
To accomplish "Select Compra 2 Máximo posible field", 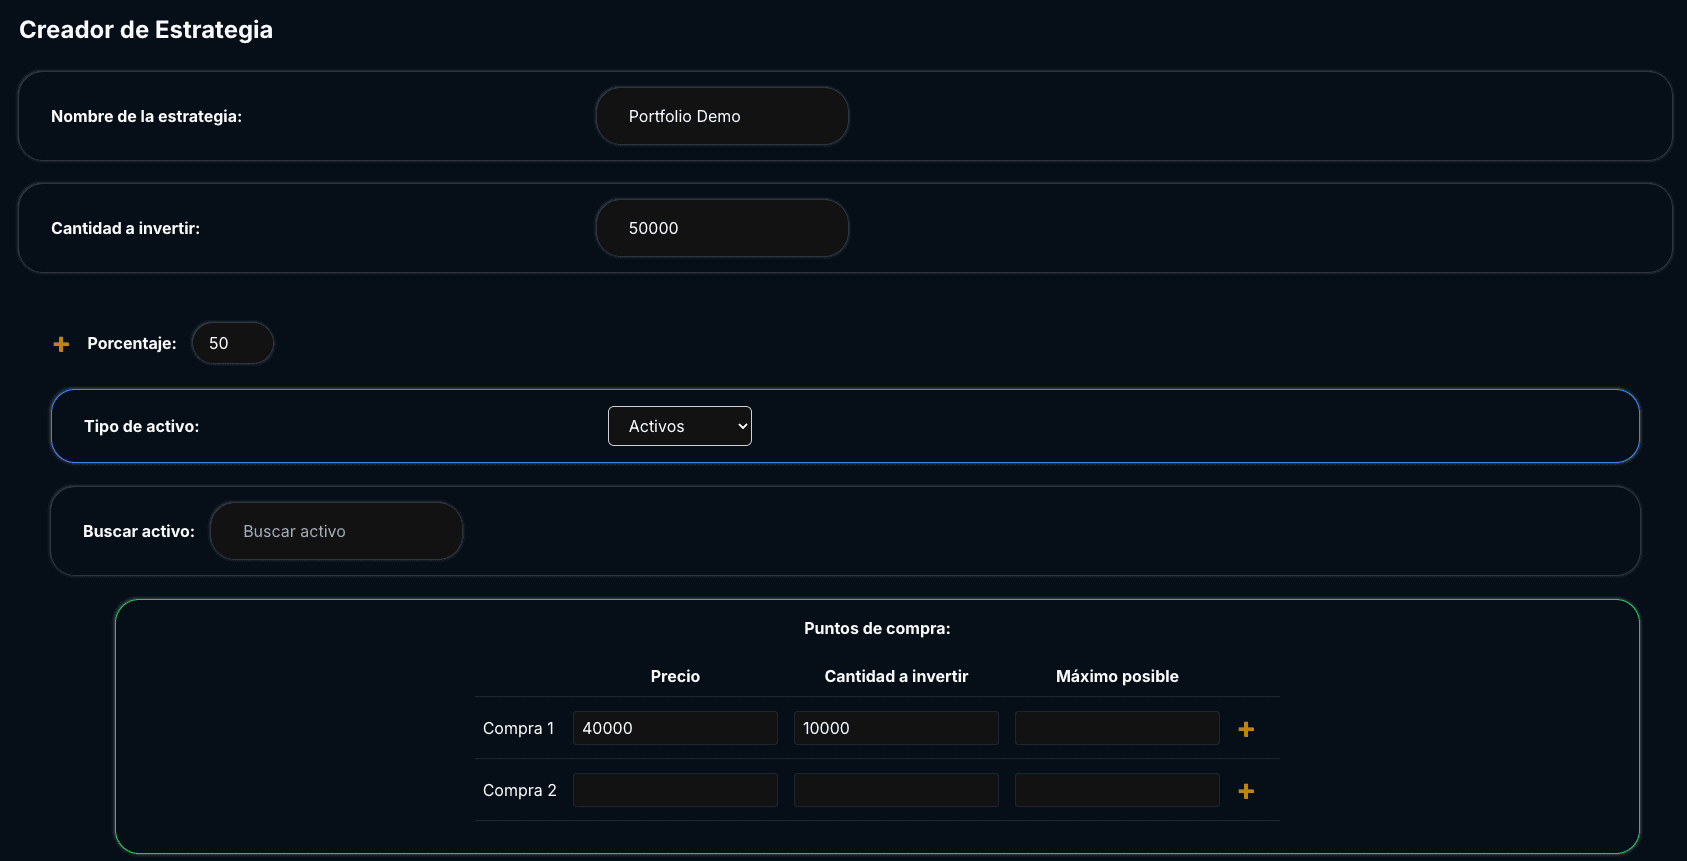I will click(1117, 790).
